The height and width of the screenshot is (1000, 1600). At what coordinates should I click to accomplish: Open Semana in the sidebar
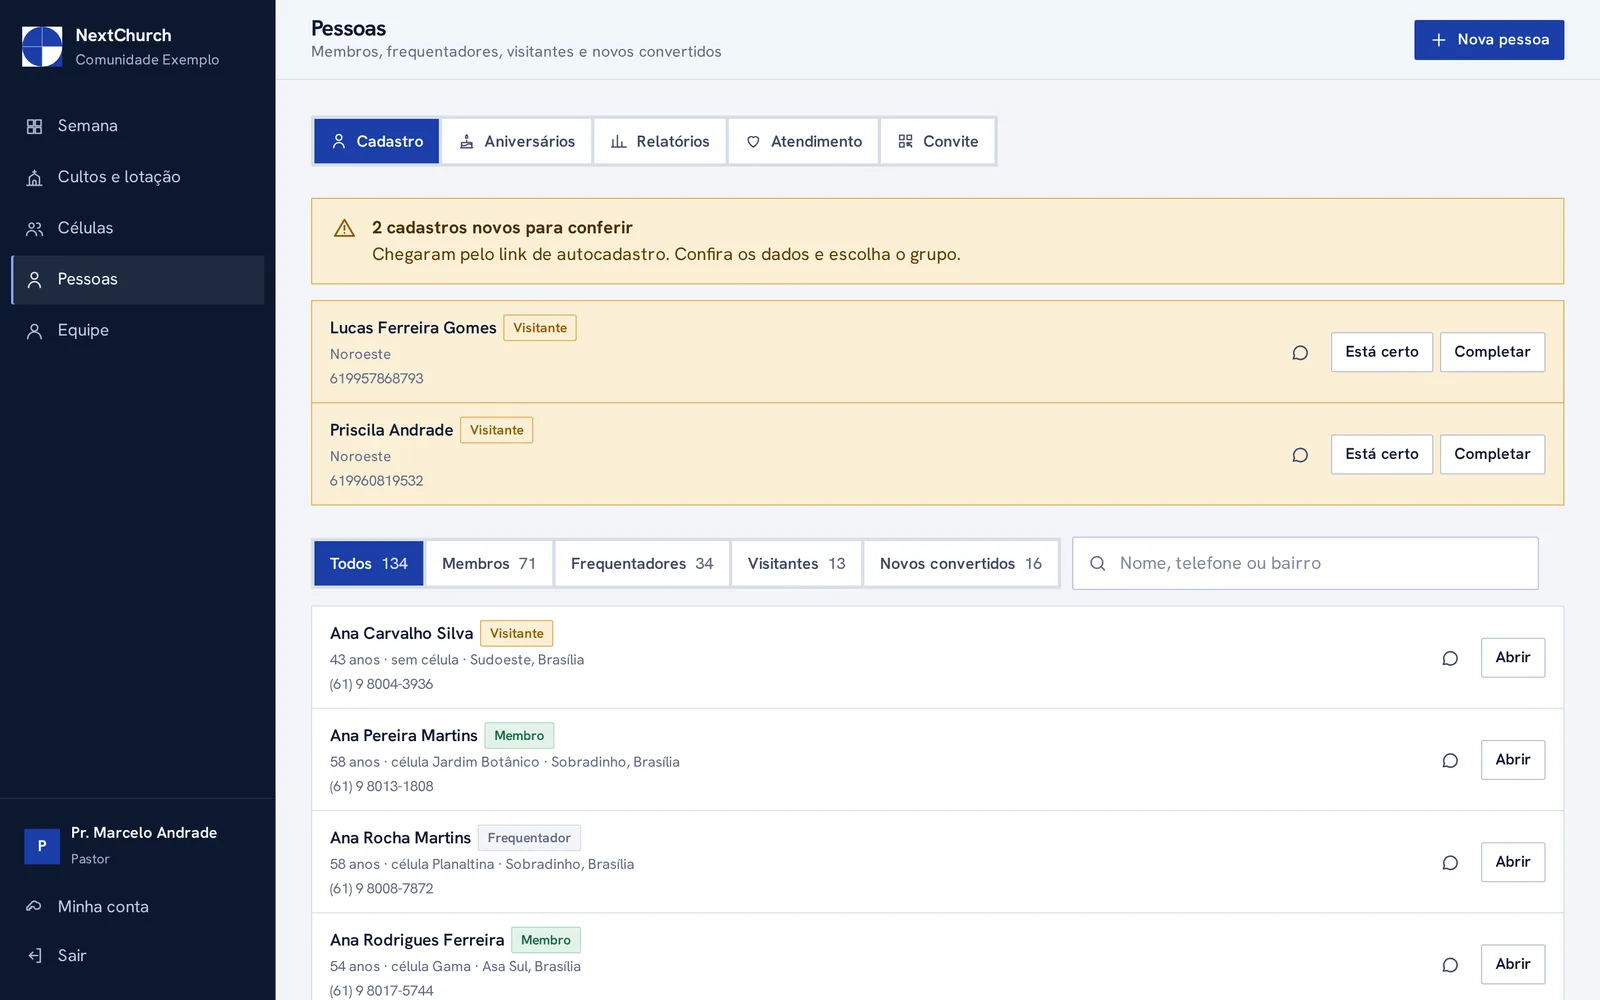[x=138, y=126]
